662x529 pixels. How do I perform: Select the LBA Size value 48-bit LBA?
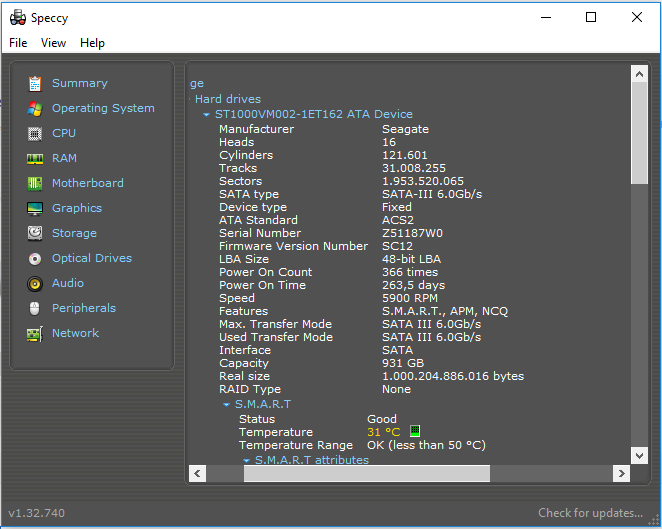point(411,259)
